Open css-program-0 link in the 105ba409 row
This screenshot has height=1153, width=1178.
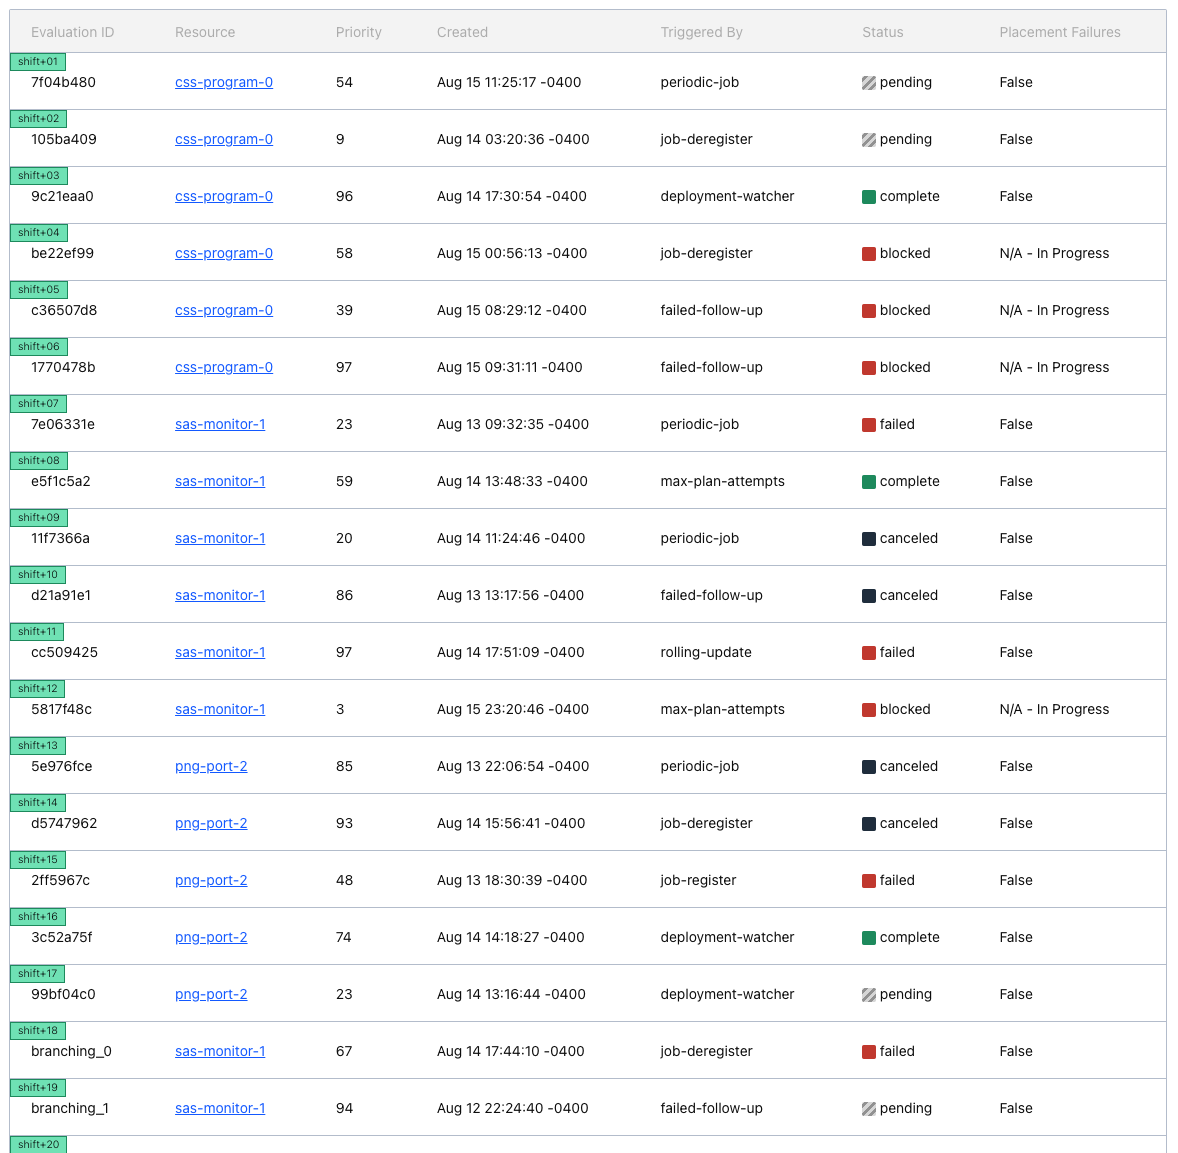(223, 140)
